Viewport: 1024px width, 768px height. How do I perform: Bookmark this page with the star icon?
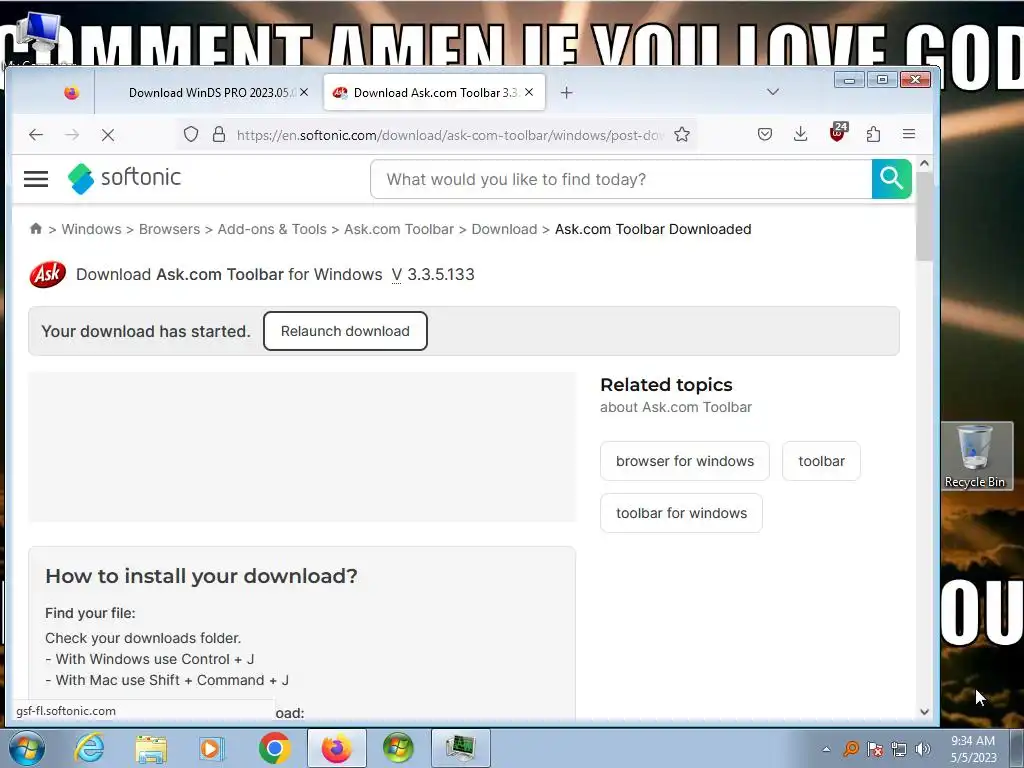click(x=682, y=135)
